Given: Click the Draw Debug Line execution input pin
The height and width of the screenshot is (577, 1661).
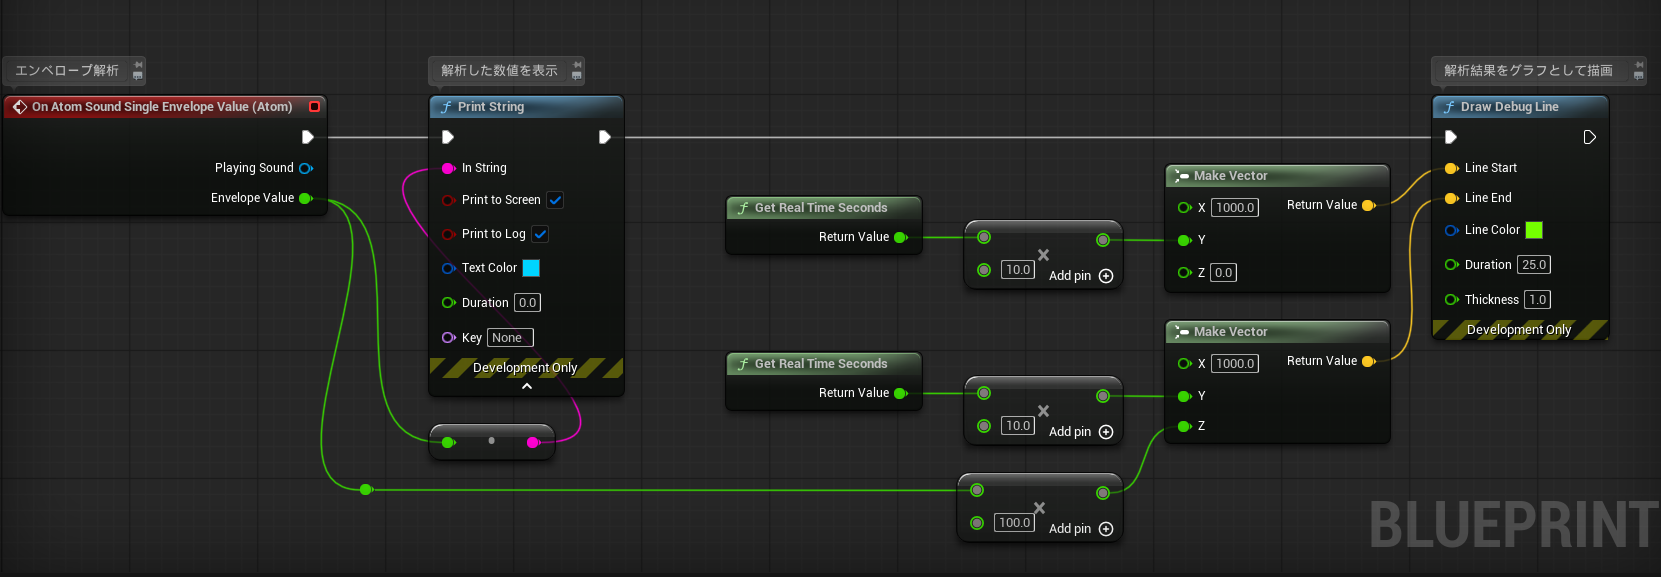Looking at the screenshot, I should point(1451,137).
